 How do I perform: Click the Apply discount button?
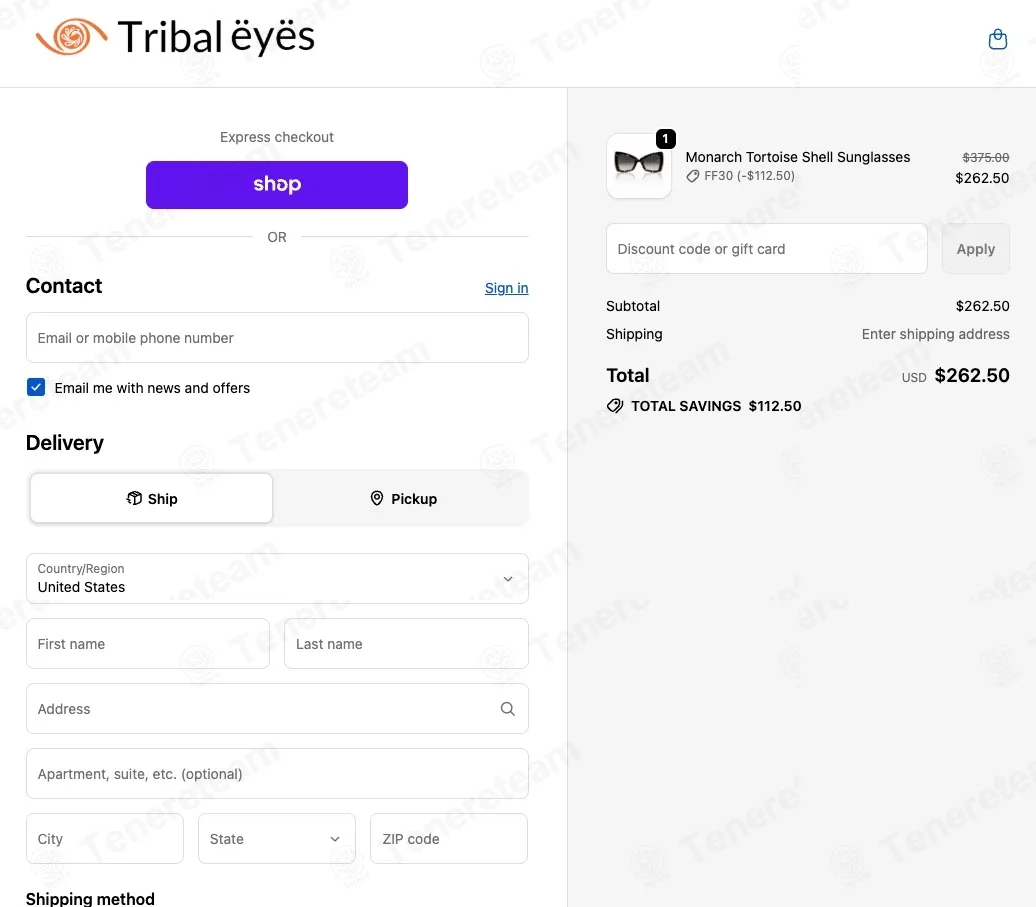pos(975,249)
